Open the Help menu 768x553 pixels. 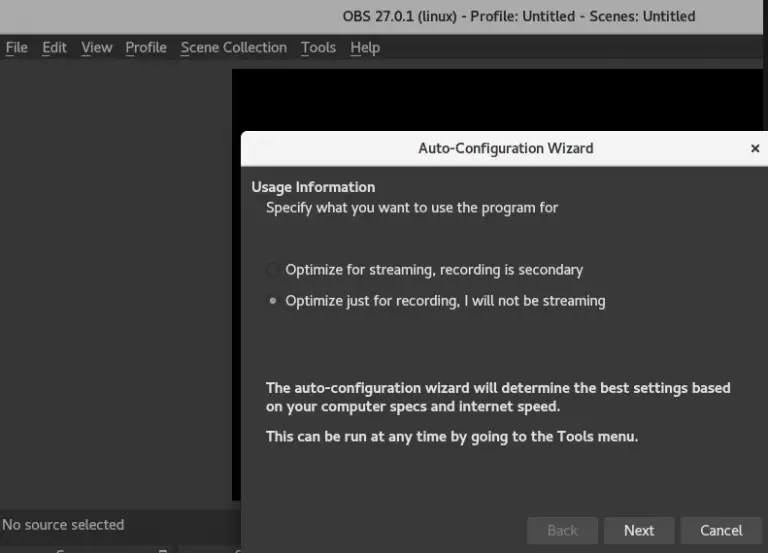click(365, 48)
